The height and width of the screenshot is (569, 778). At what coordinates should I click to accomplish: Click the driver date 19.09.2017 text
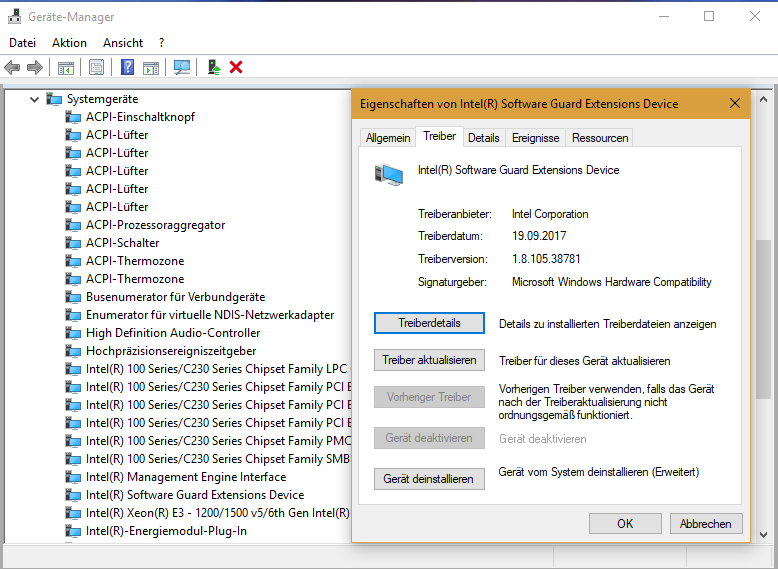pos(539,236)
